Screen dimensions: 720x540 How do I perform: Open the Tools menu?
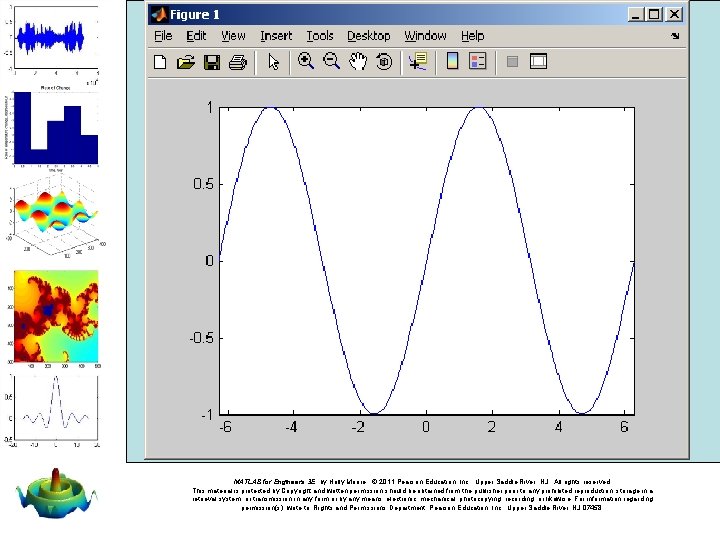pyautogui.click(x=320, y=36)
